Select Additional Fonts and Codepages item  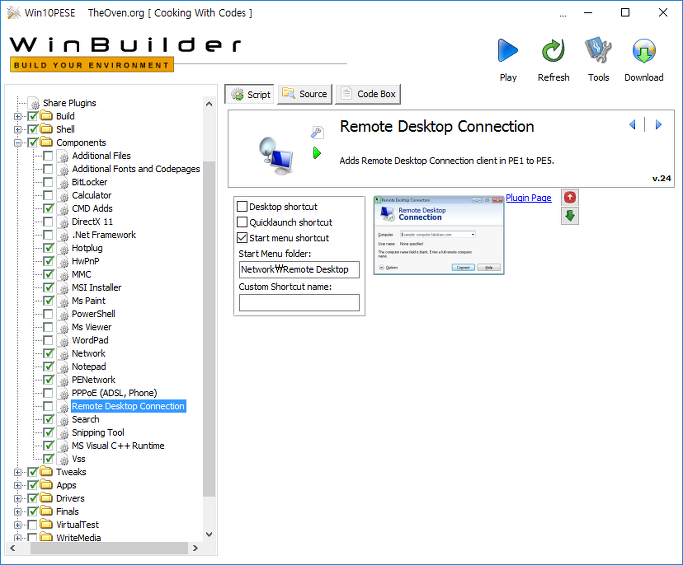point(135,169)
